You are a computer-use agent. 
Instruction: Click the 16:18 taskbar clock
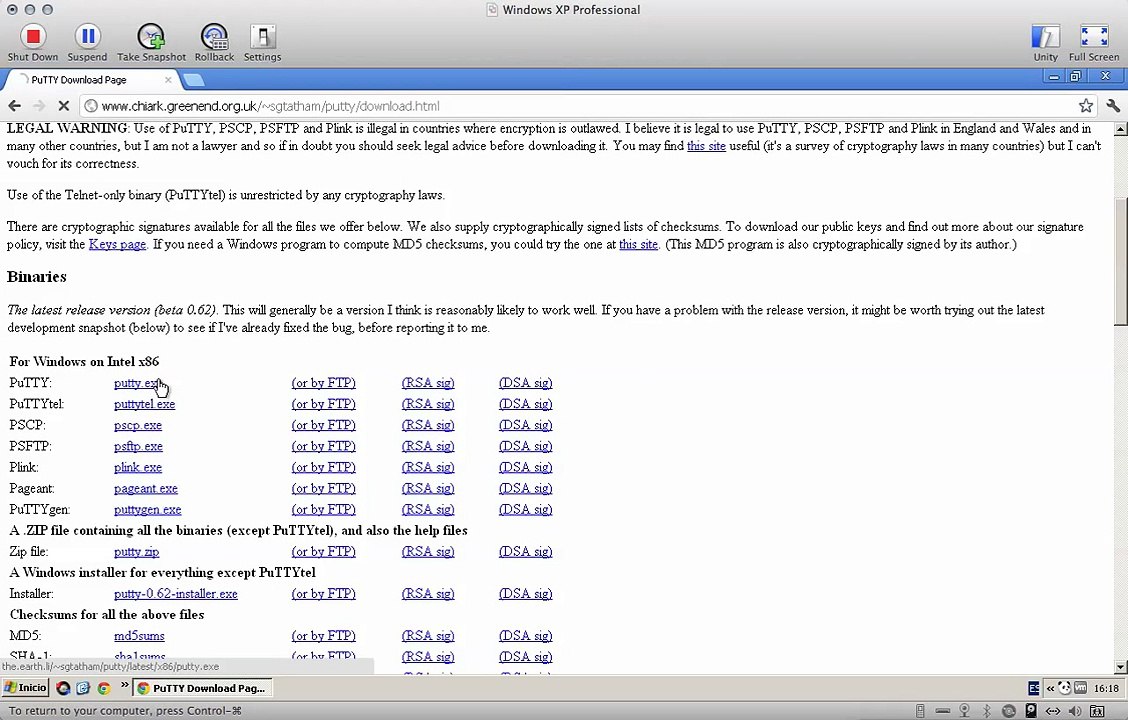tap(1106, 688)
